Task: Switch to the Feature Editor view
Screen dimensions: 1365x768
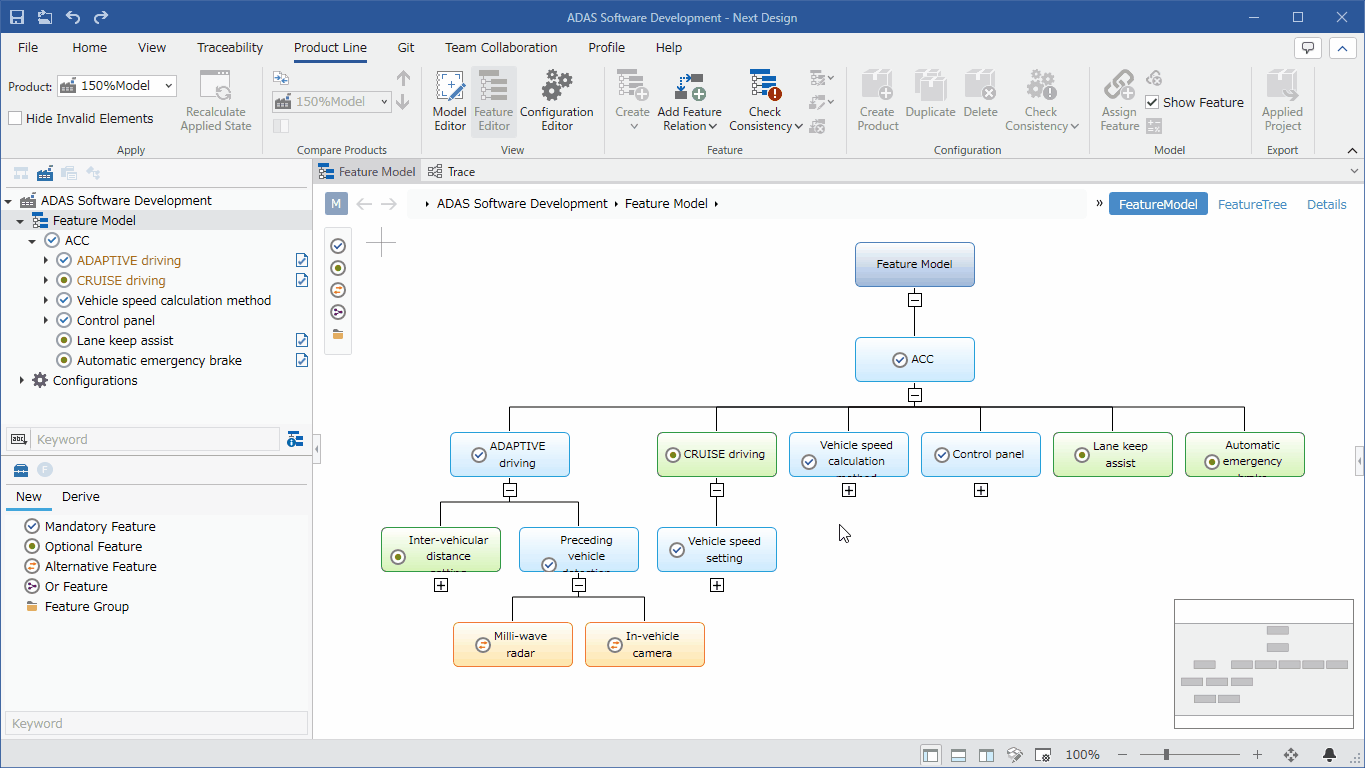Action: click(x=494, y=101)
